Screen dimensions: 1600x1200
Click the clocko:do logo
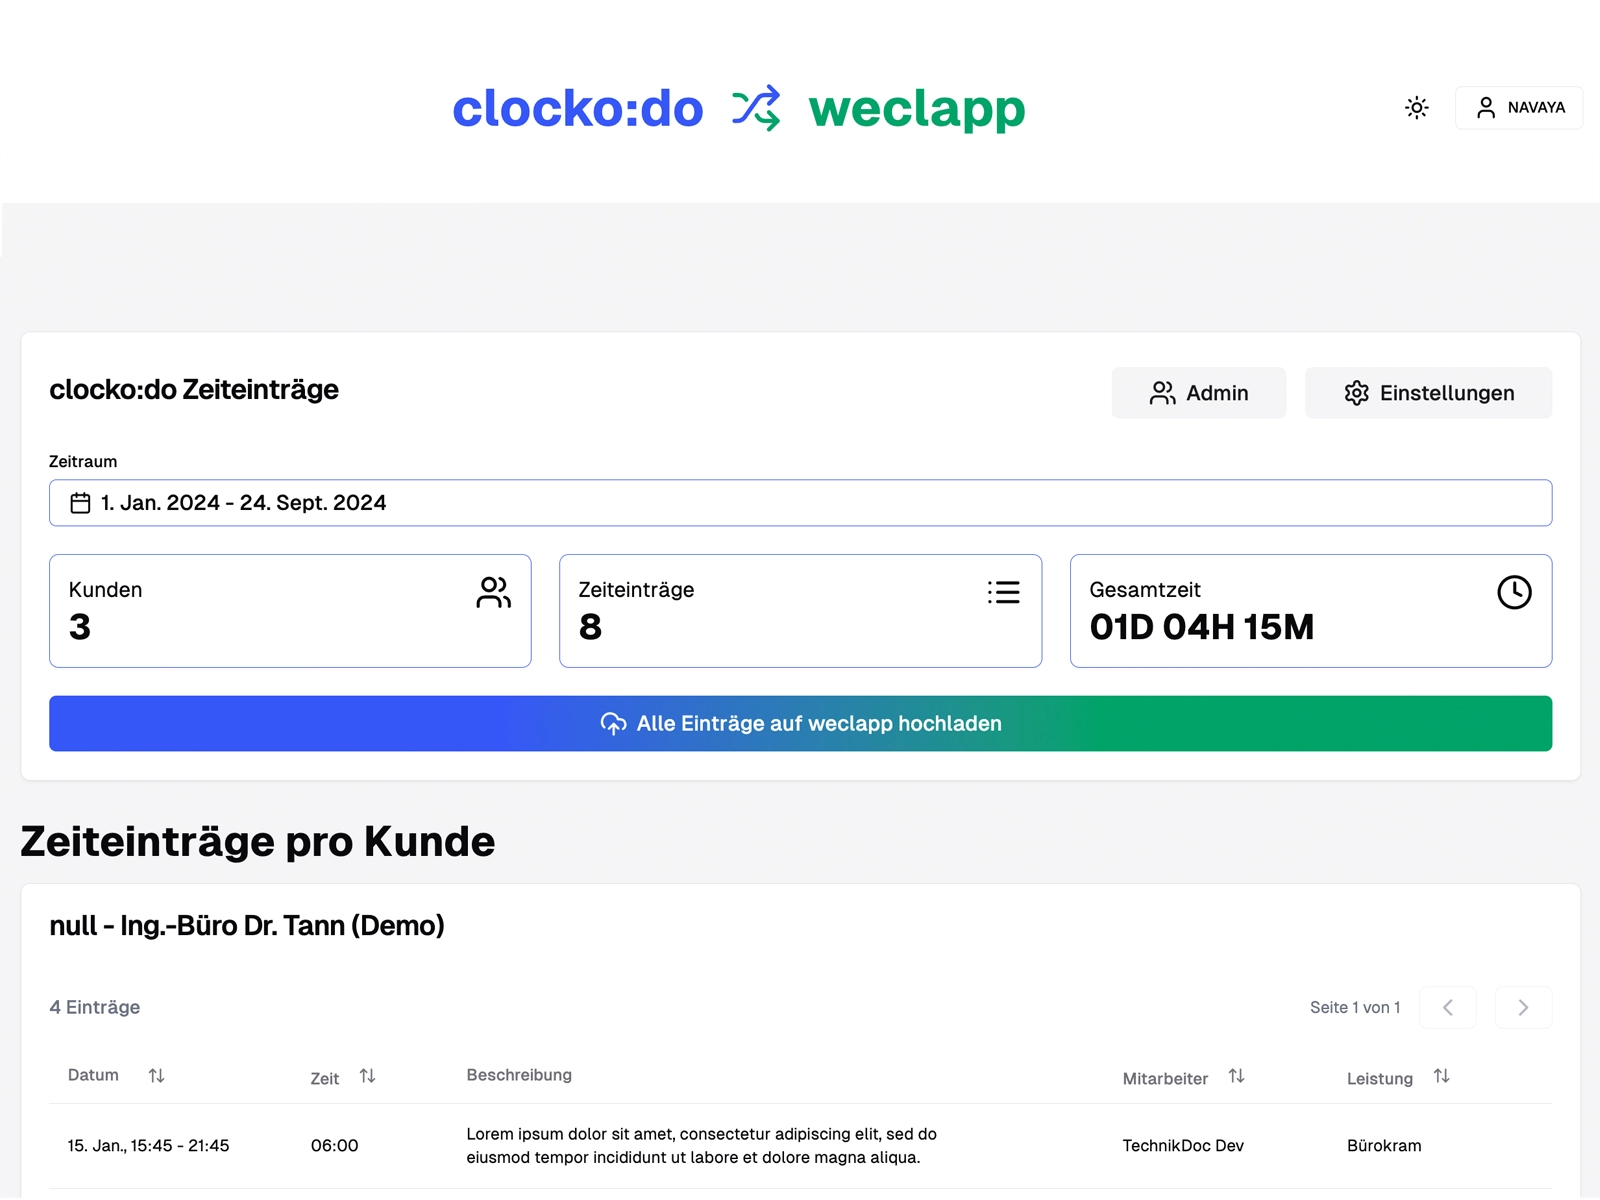tap(578, 108)
